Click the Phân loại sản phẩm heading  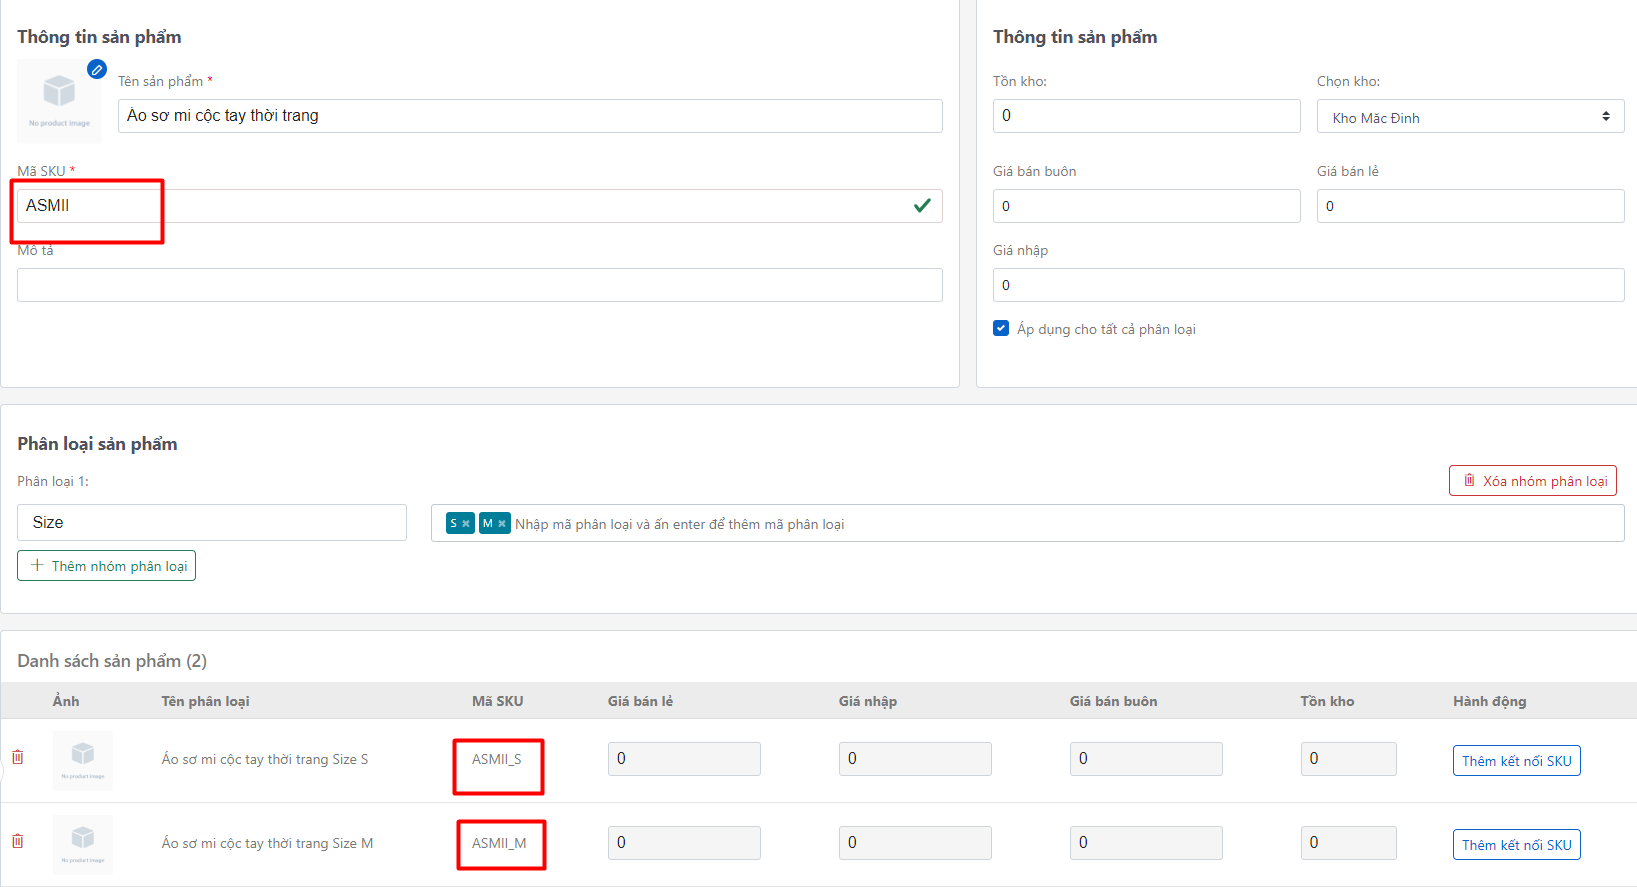click(x=97, y=444)
